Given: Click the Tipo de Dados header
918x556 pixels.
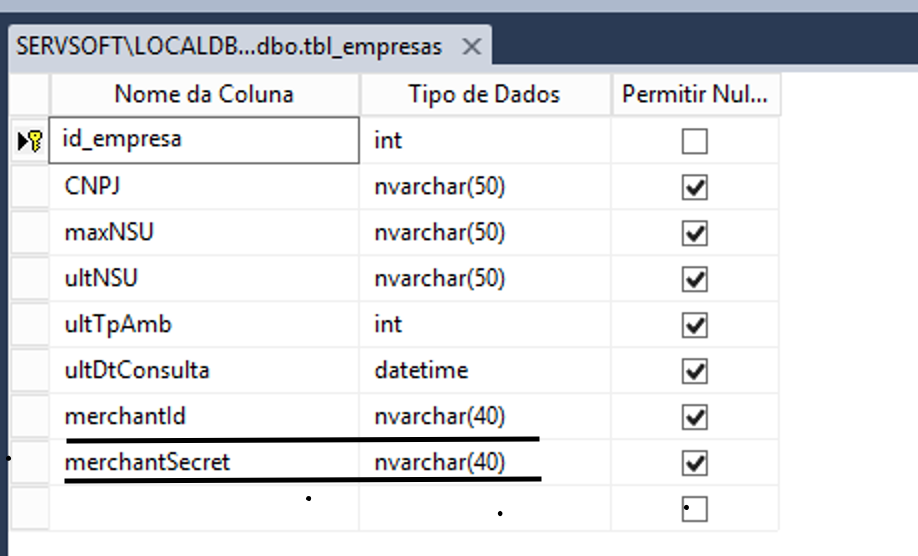Looking at the screenshot, I should [485, 95].
